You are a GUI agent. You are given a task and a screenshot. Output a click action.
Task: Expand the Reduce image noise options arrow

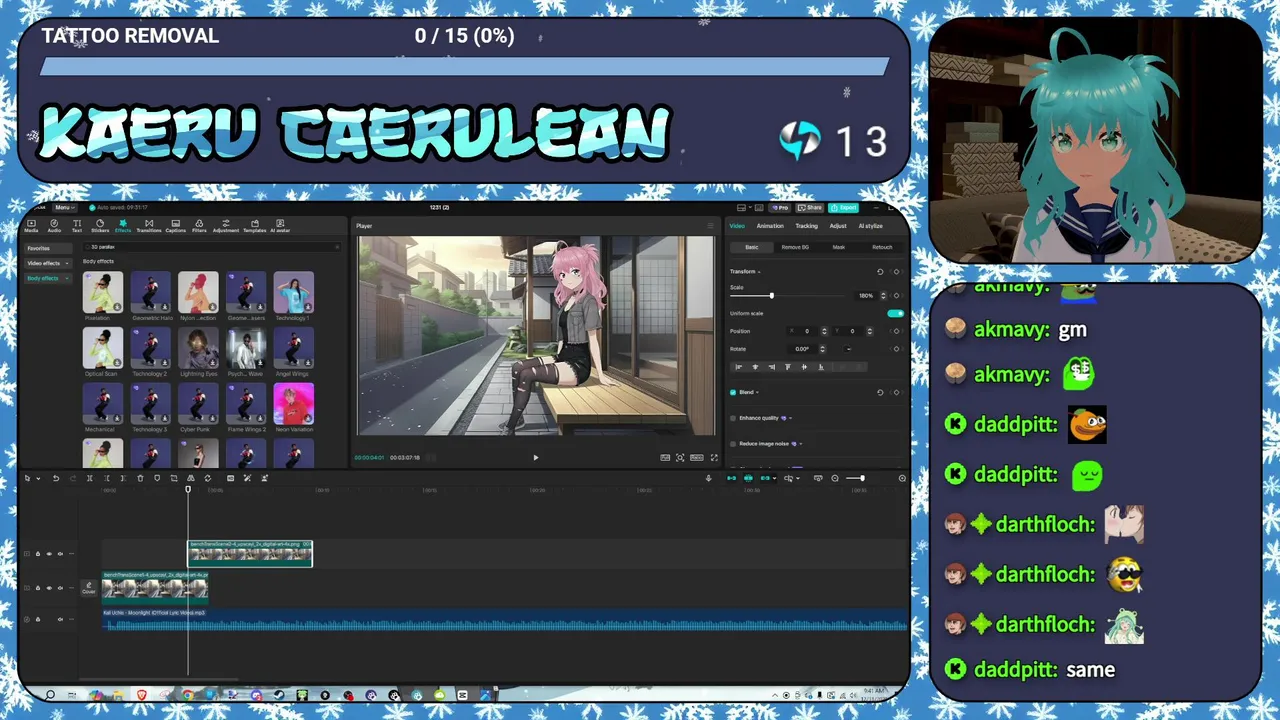tap(801, 444)
